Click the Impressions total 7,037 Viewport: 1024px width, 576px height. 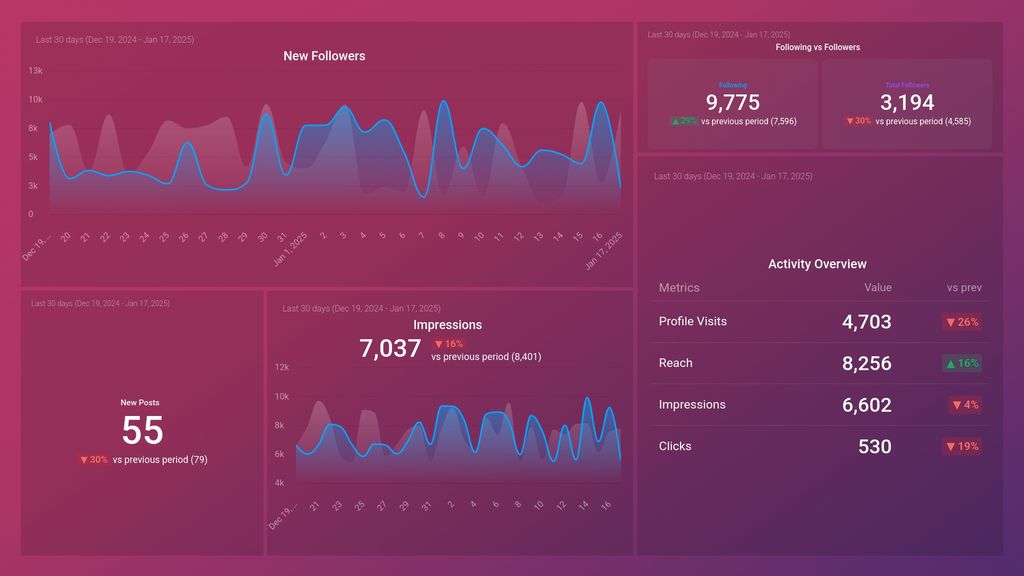390,348
